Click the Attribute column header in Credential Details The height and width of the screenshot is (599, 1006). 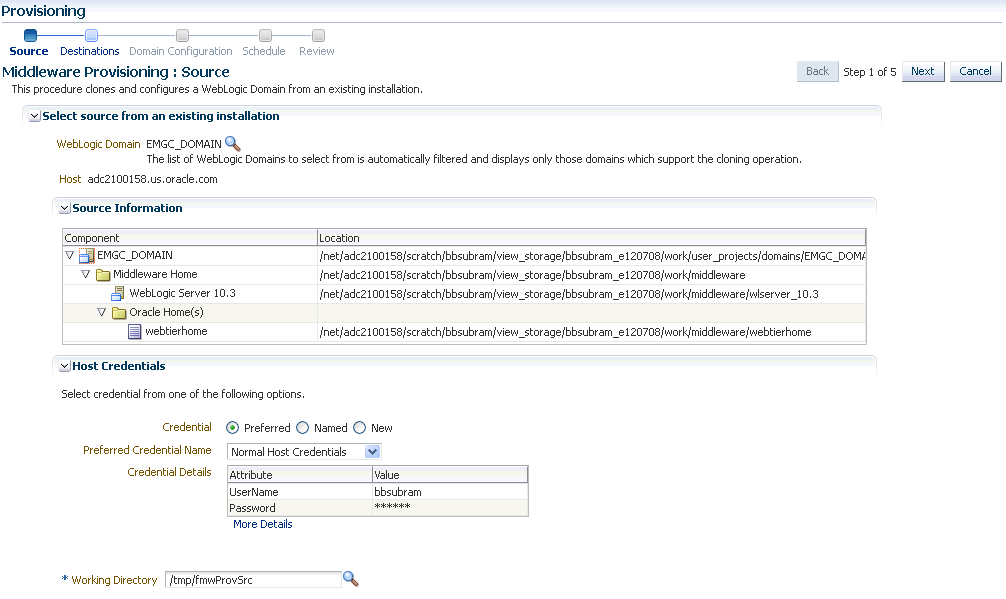(x=300, y=475)
